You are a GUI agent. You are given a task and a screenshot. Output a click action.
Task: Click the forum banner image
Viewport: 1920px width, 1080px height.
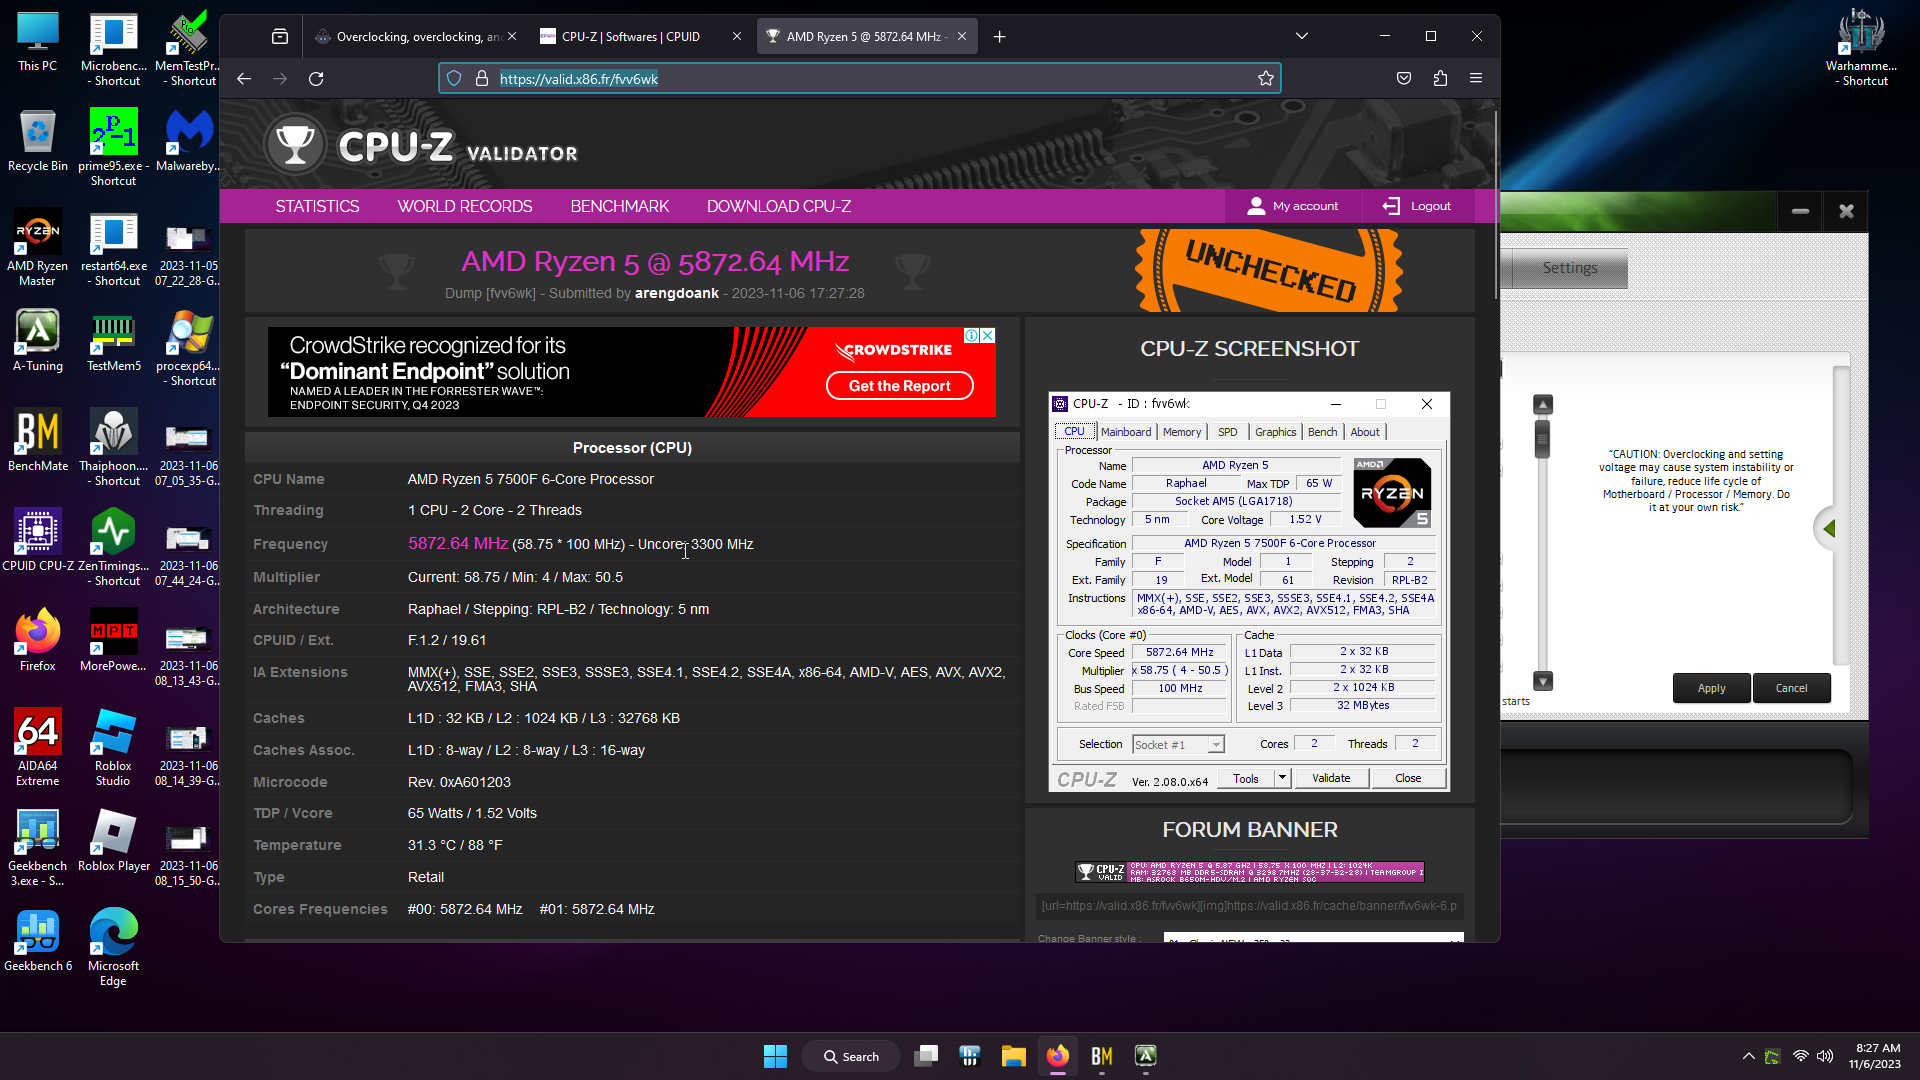pos(1249,872)
